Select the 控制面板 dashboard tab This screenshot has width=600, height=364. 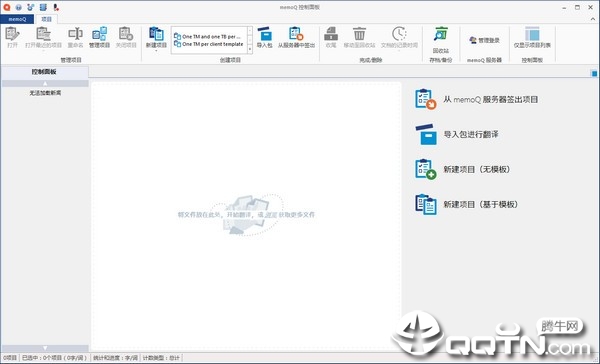point(44,72)
